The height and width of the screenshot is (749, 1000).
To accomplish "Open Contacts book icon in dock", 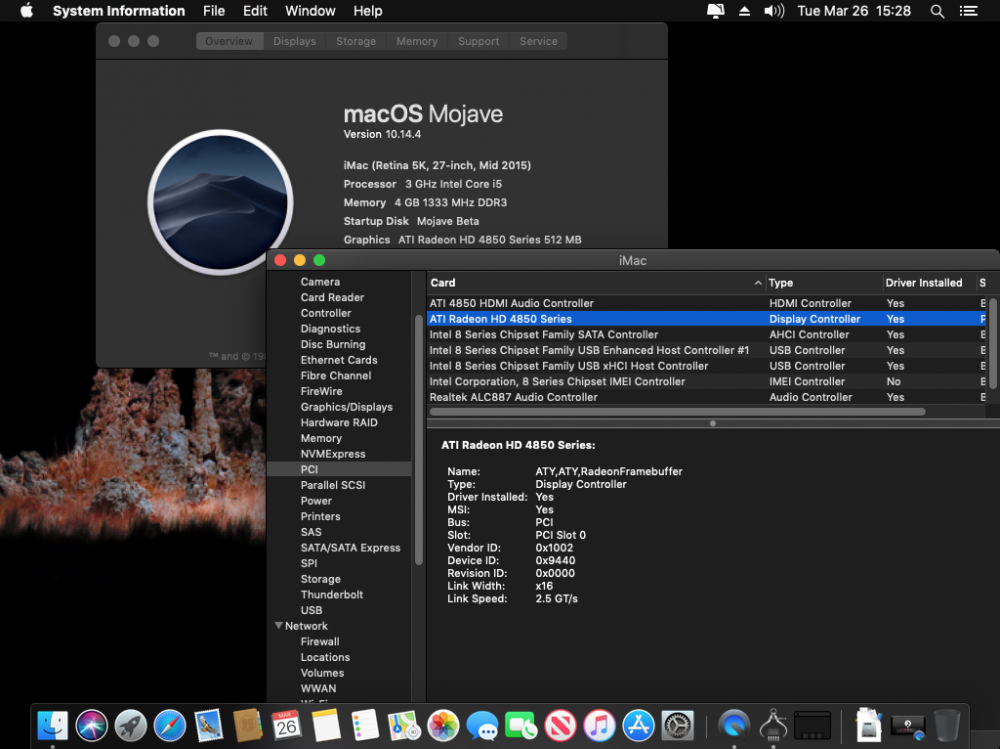I will coord(247,726).
